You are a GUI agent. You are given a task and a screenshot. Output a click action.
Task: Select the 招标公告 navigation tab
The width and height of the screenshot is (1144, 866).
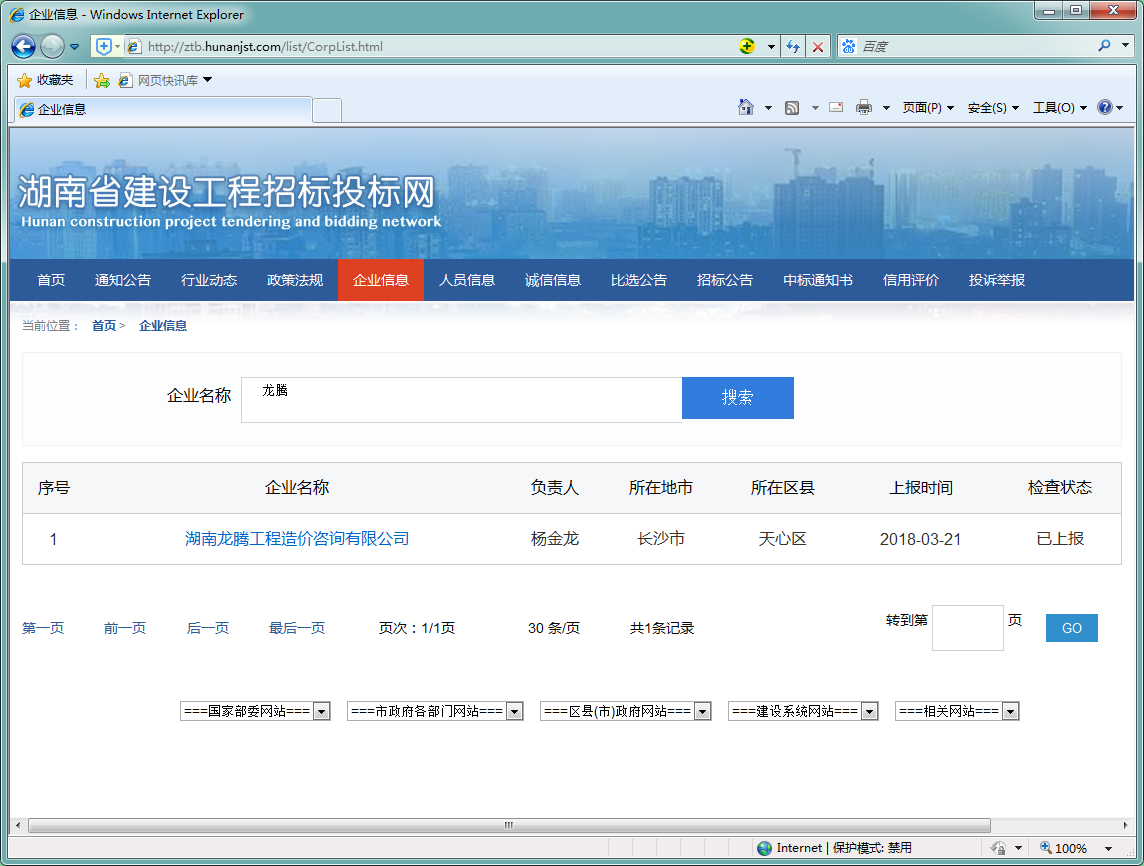pyautogui.click(x=725, y=280)
